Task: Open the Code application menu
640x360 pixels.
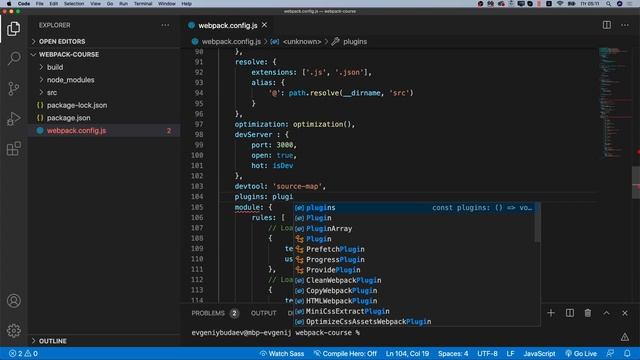Action: [x=24, y=4]
